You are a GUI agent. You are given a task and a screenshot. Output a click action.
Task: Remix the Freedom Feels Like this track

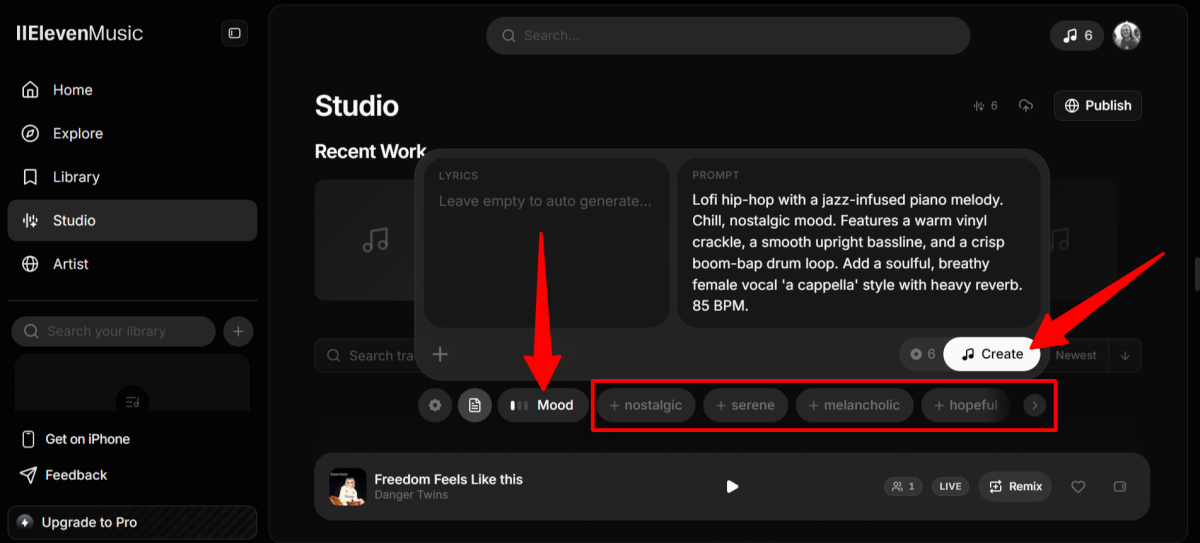click(1015, 486)
